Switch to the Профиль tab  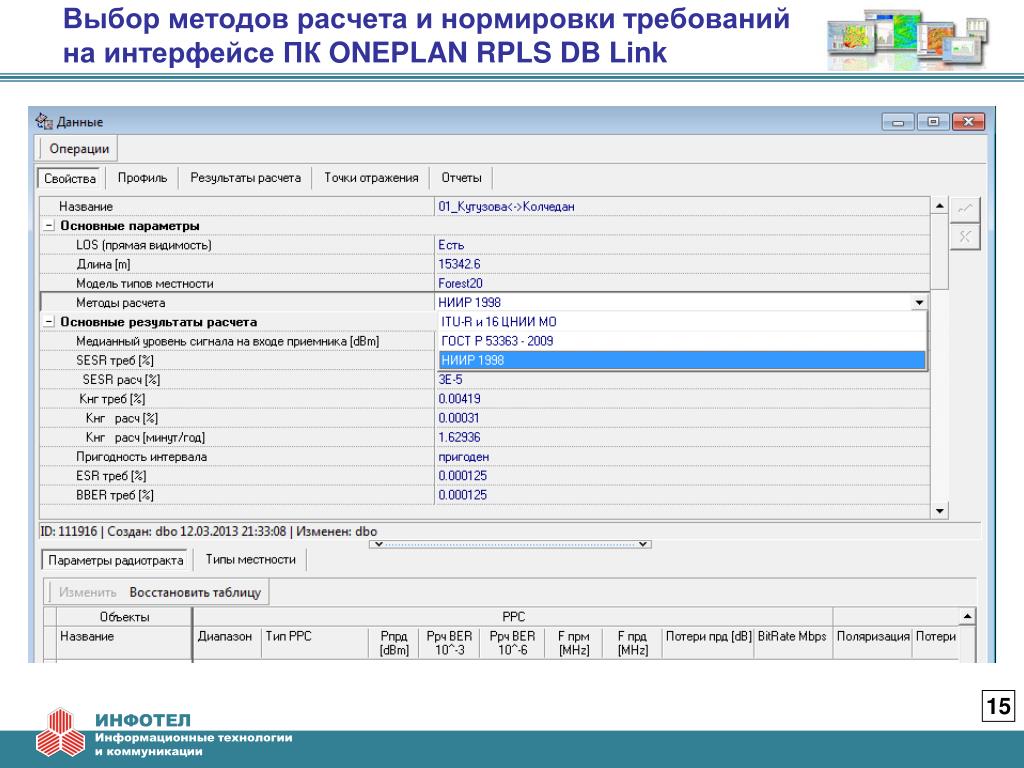point(142,178)
